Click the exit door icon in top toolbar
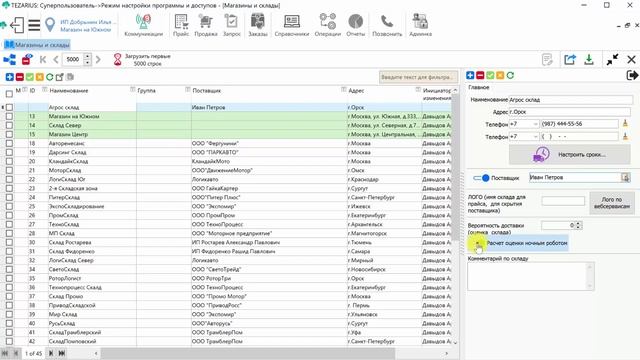The image size is (640, 360). click(x=17, y=25)
